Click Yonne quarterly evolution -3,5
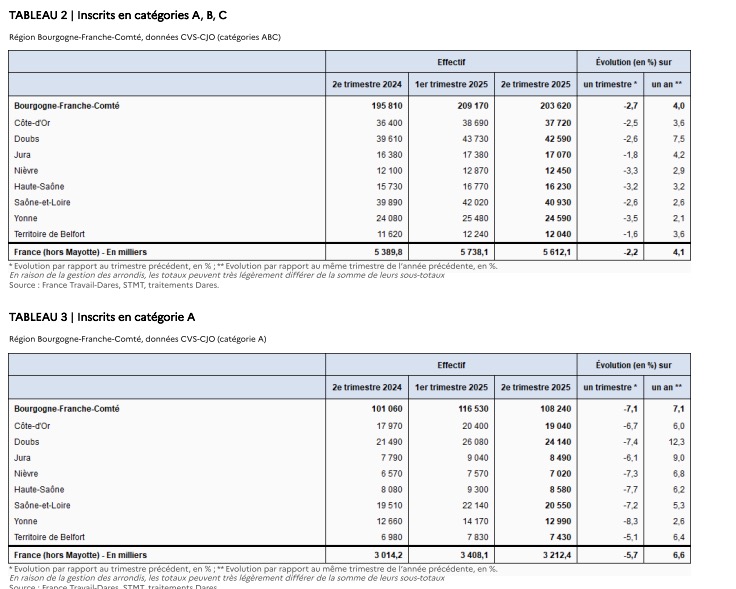The height and width of the screenshot is (589, 736). click(x=630, y=219)
